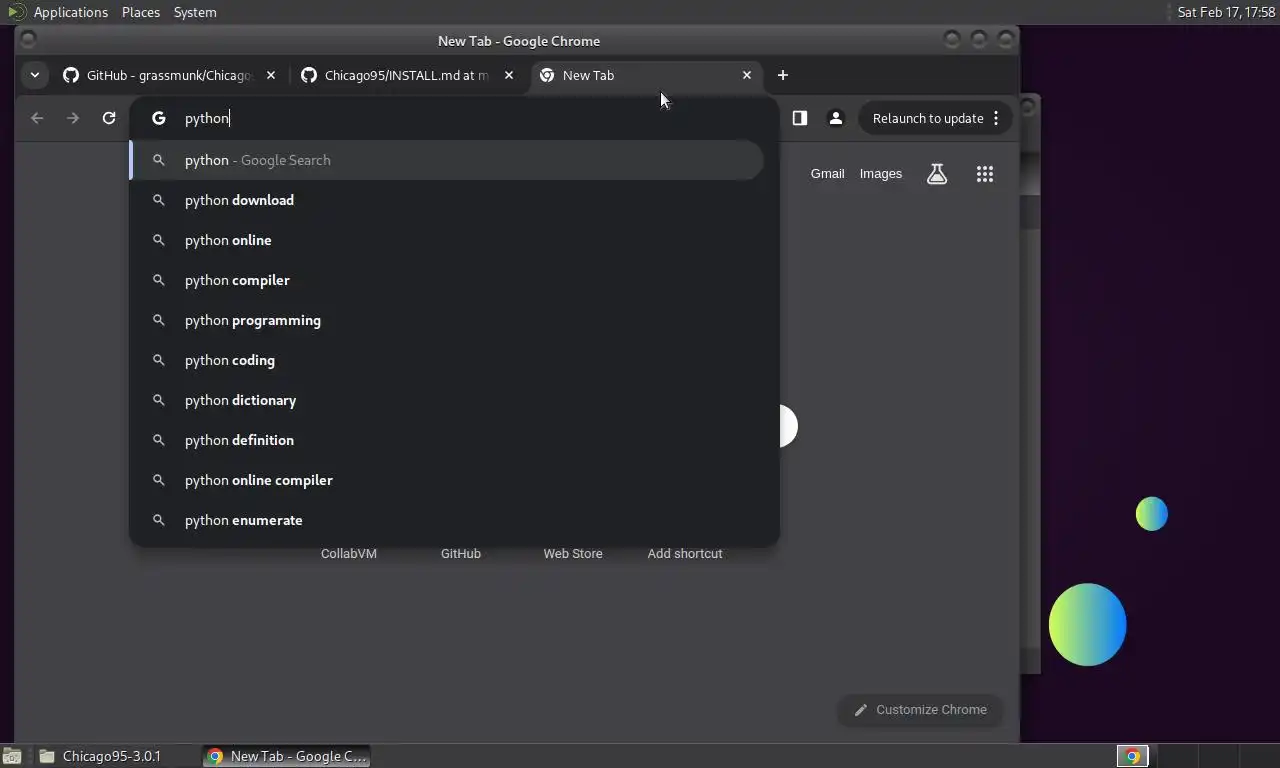Open the Images link
The width and height of the screenshot is (1280, 768).
(881, 174)
